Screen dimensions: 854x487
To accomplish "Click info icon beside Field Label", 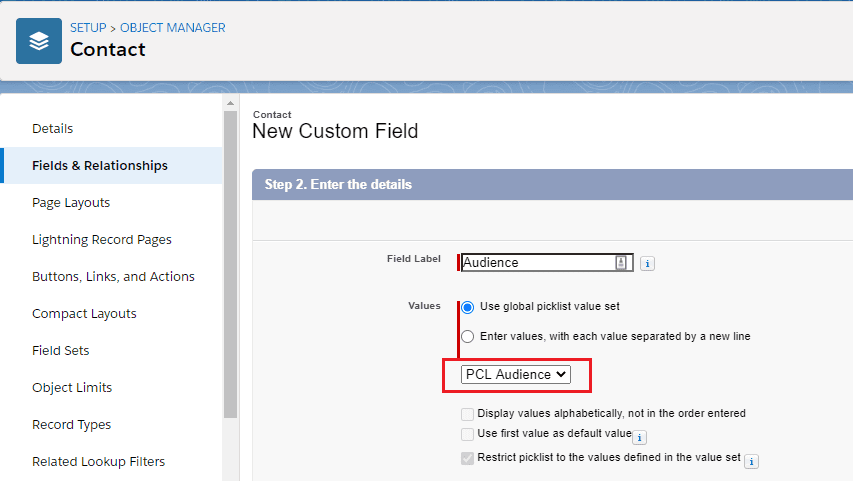I will [647, 264].
